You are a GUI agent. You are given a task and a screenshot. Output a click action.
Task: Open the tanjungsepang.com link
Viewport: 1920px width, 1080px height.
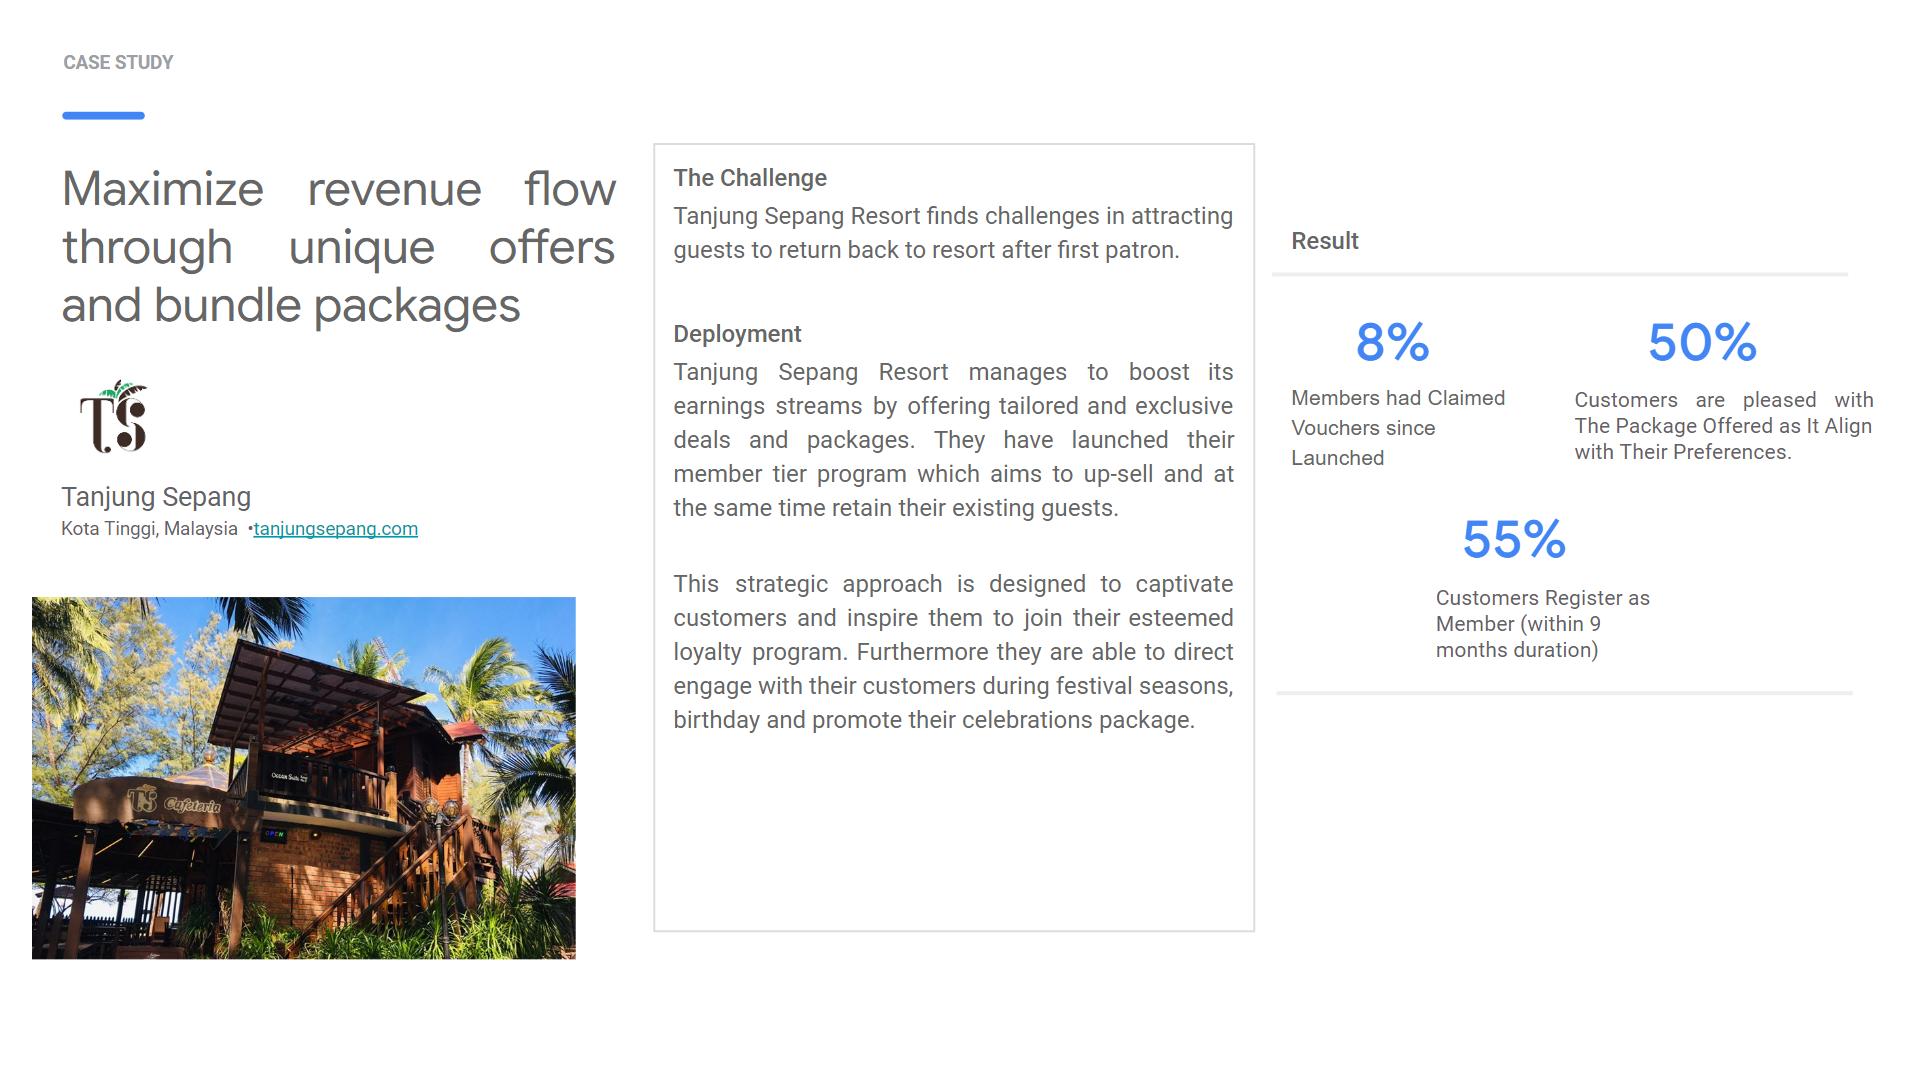tap(335, 529)
